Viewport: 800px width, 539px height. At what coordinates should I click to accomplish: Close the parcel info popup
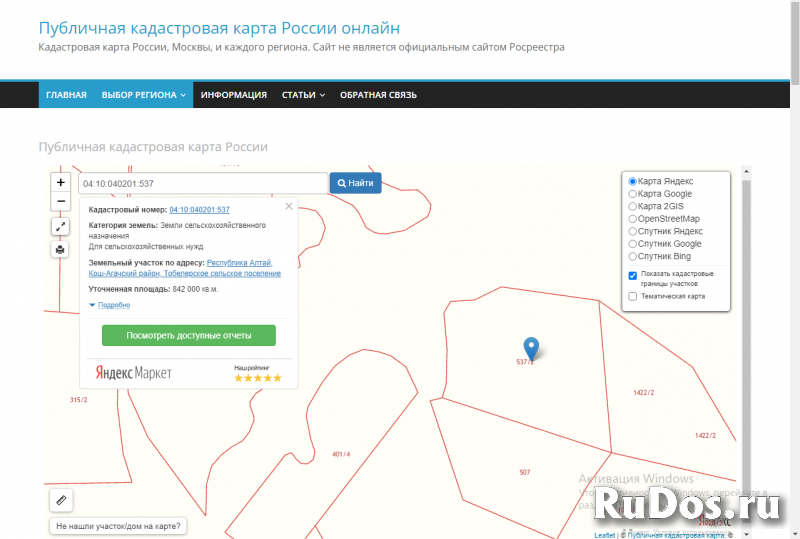click(289, 206)
